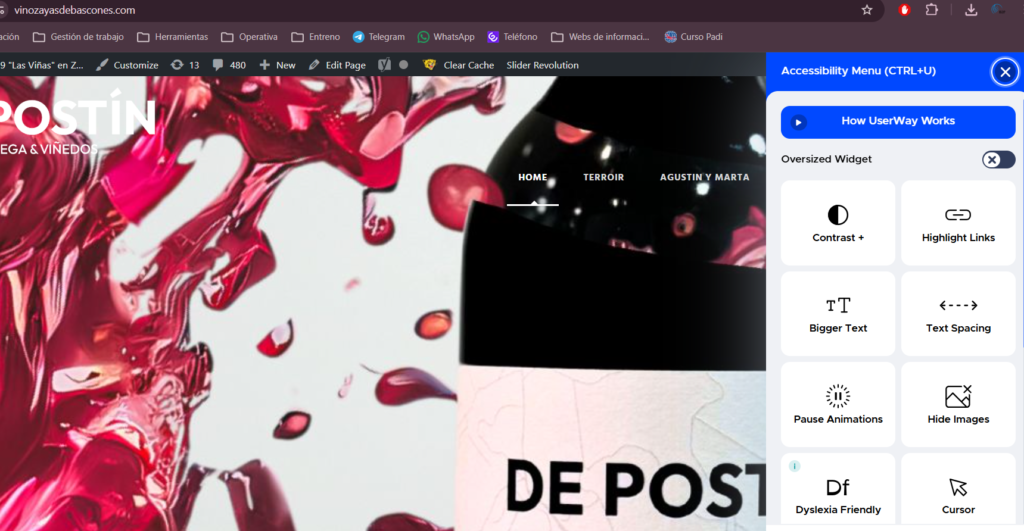Close the Accessibility Menu panel
Viewport: 1024px width, 531px height.
(x=1004, y=72)
